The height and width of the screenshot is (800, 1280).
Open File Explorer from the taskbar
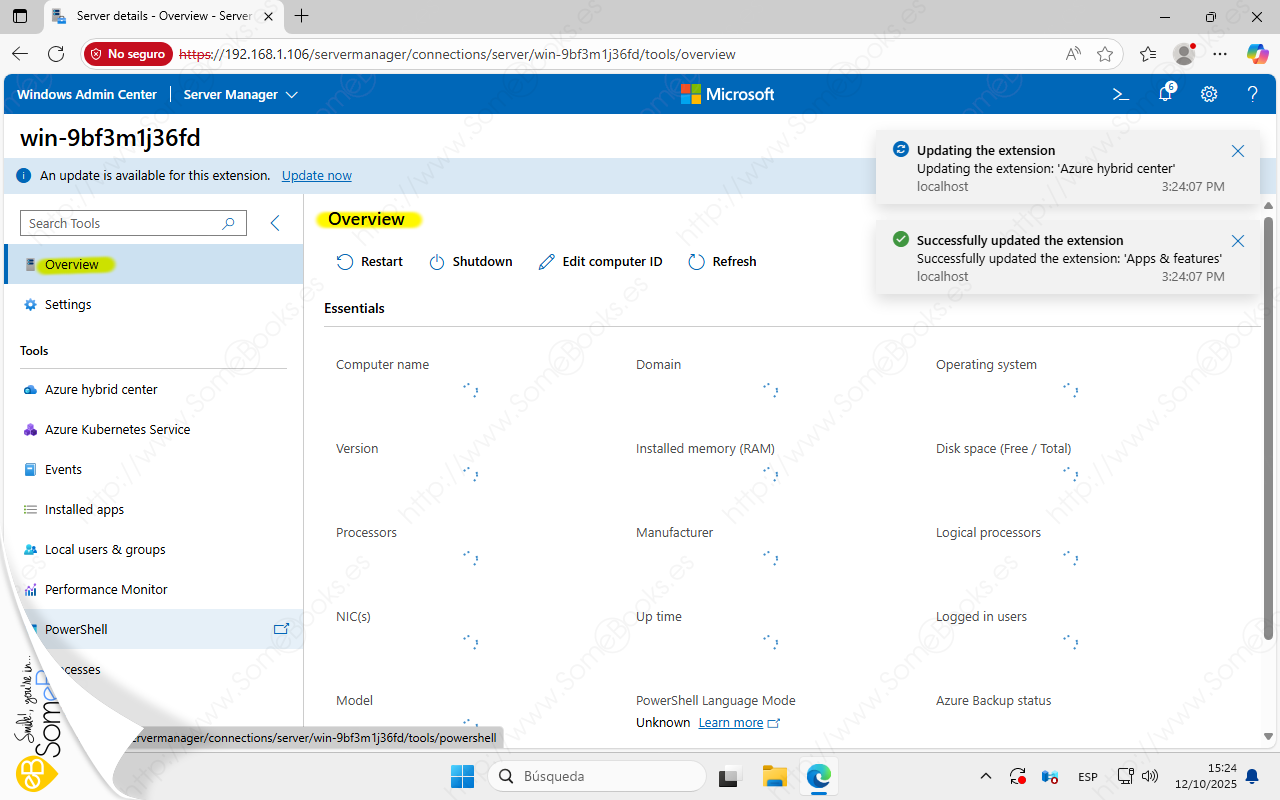[x=775, y=776]
